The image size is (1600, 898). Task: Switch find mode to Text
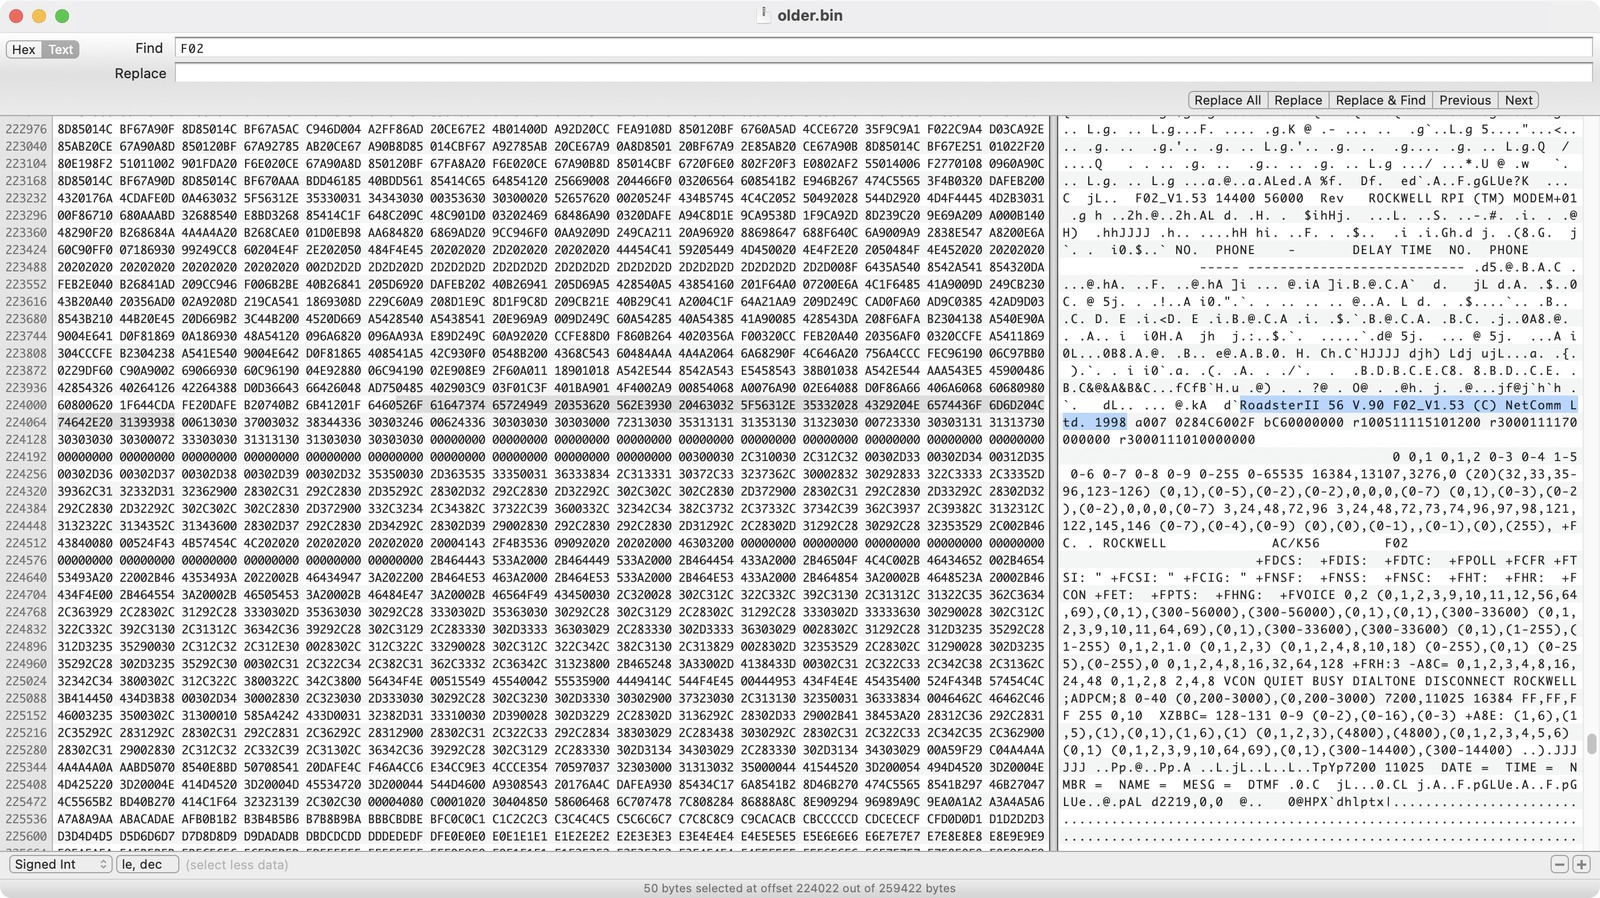[x=61, y=49]
